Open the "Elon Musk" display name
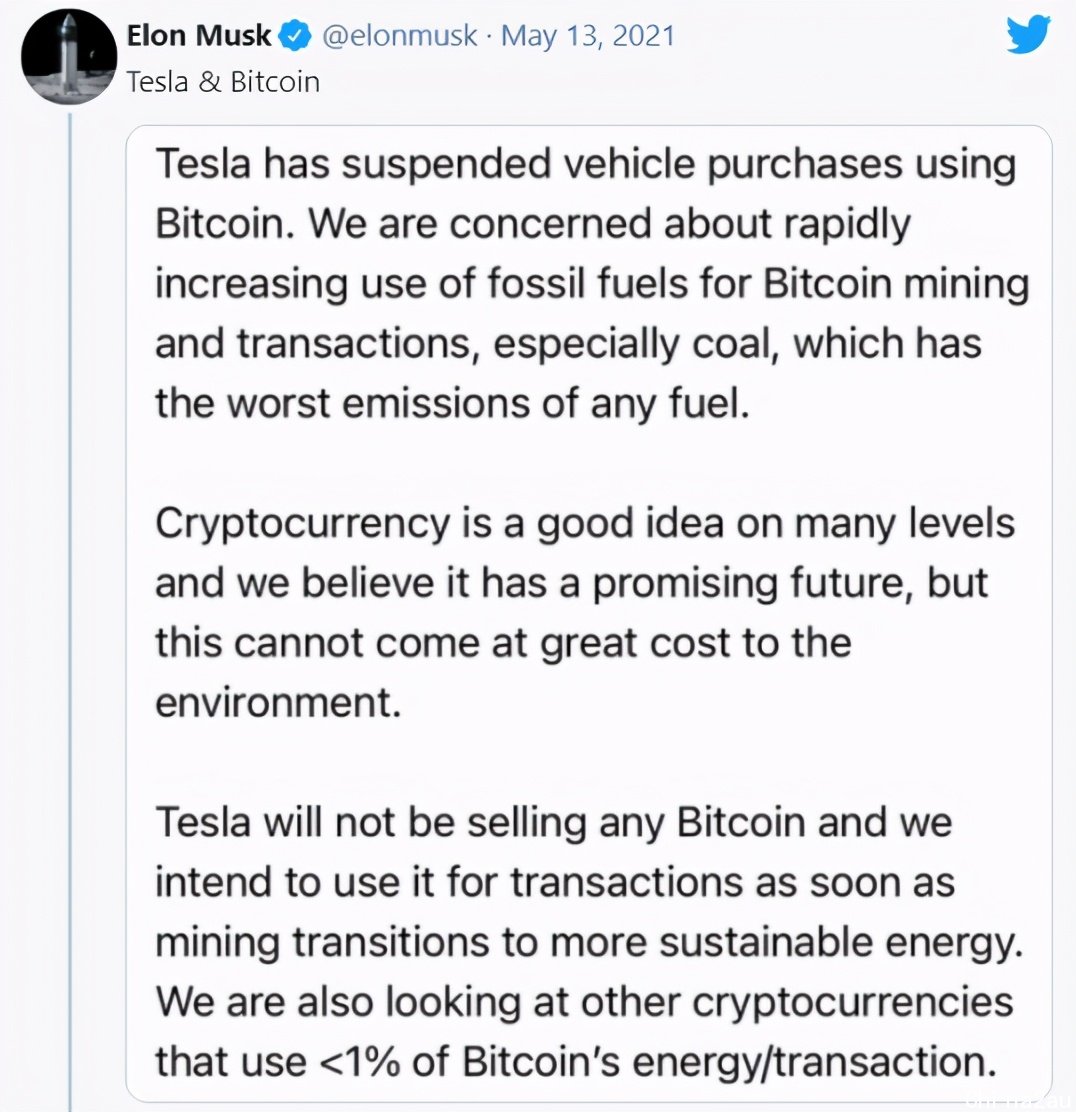The width and height of the screenshot is (1076, 1112). [x=199, y=35]
